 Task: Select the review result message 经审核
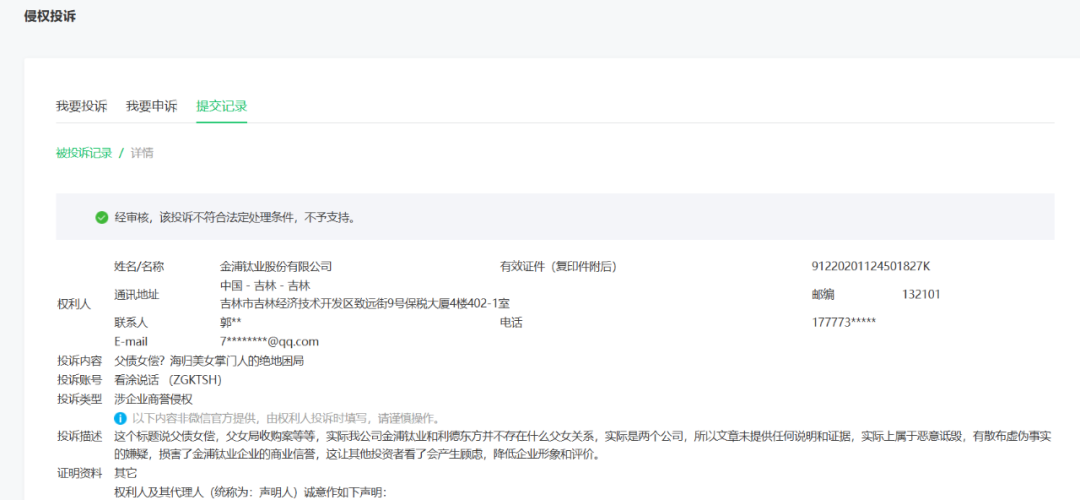click(x=235, y=218)
